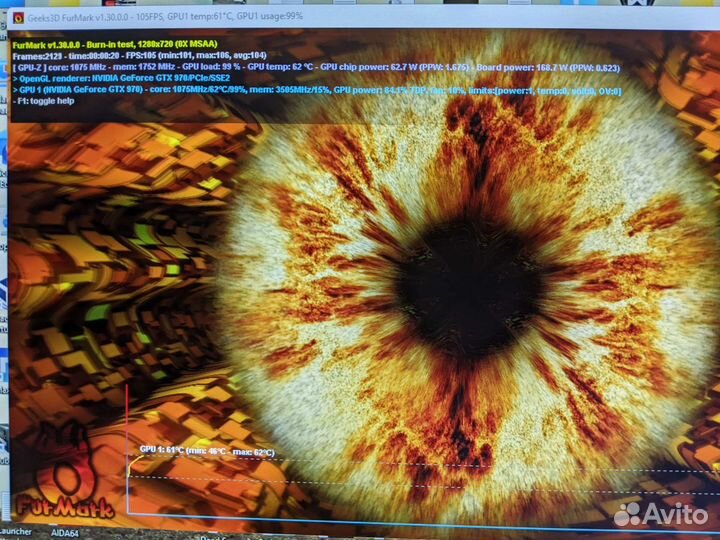720x540 pixels.
Task: Open Launcher from the taskbar
Action: [15, 532]
